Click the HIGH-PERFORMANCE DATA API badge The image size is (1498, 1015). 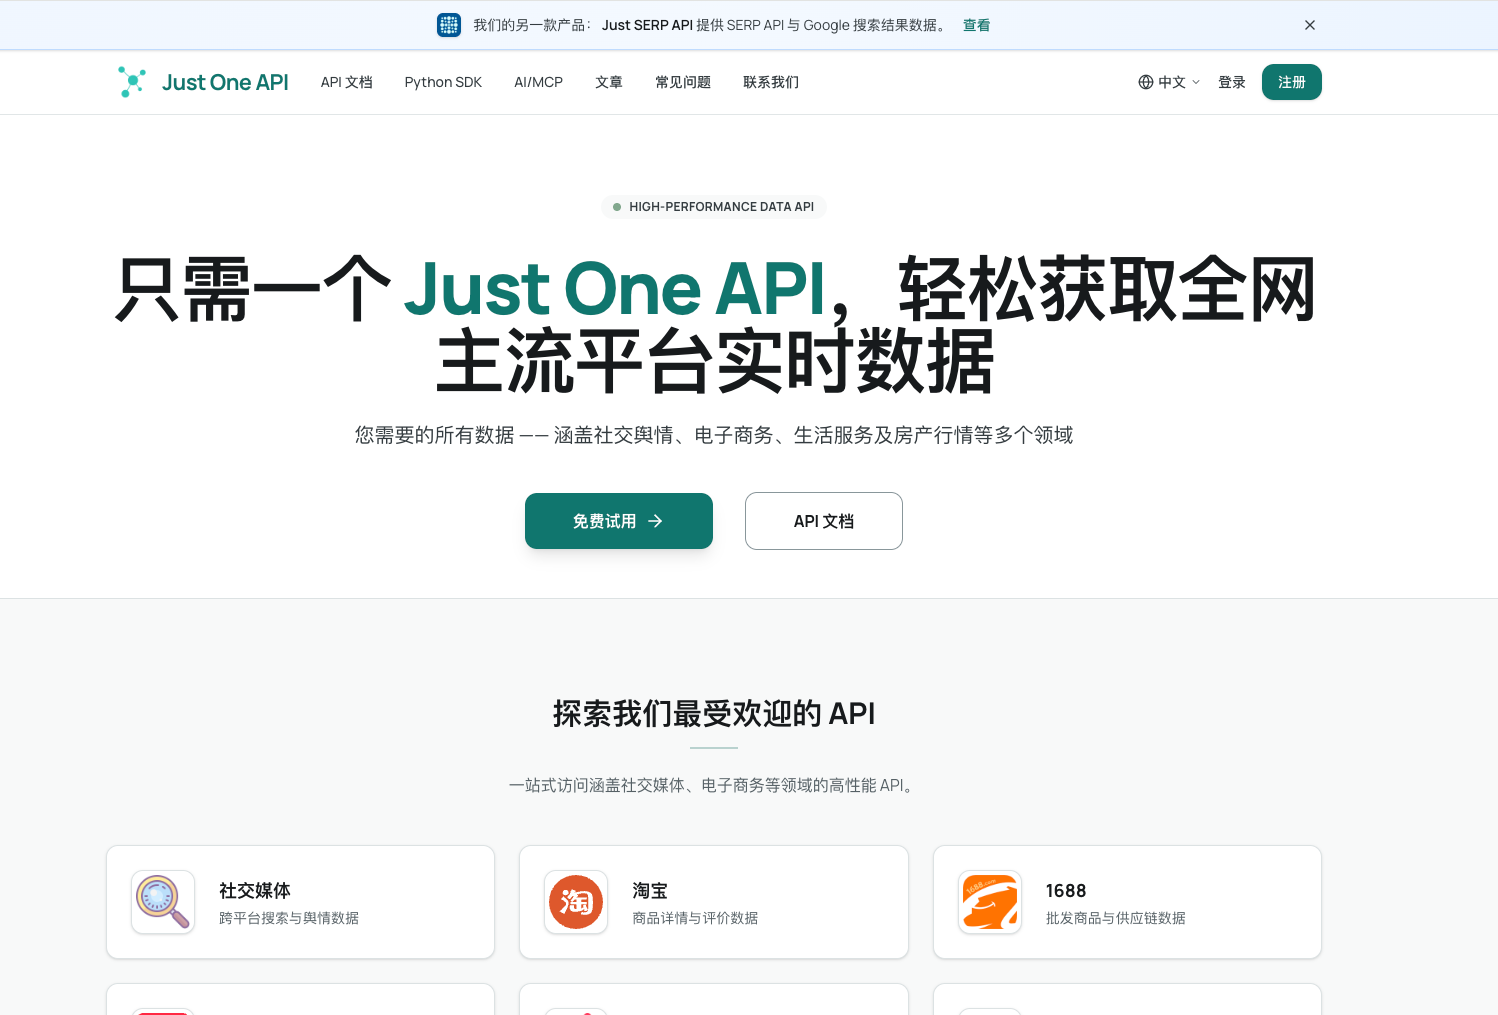[x=714, y=207]
